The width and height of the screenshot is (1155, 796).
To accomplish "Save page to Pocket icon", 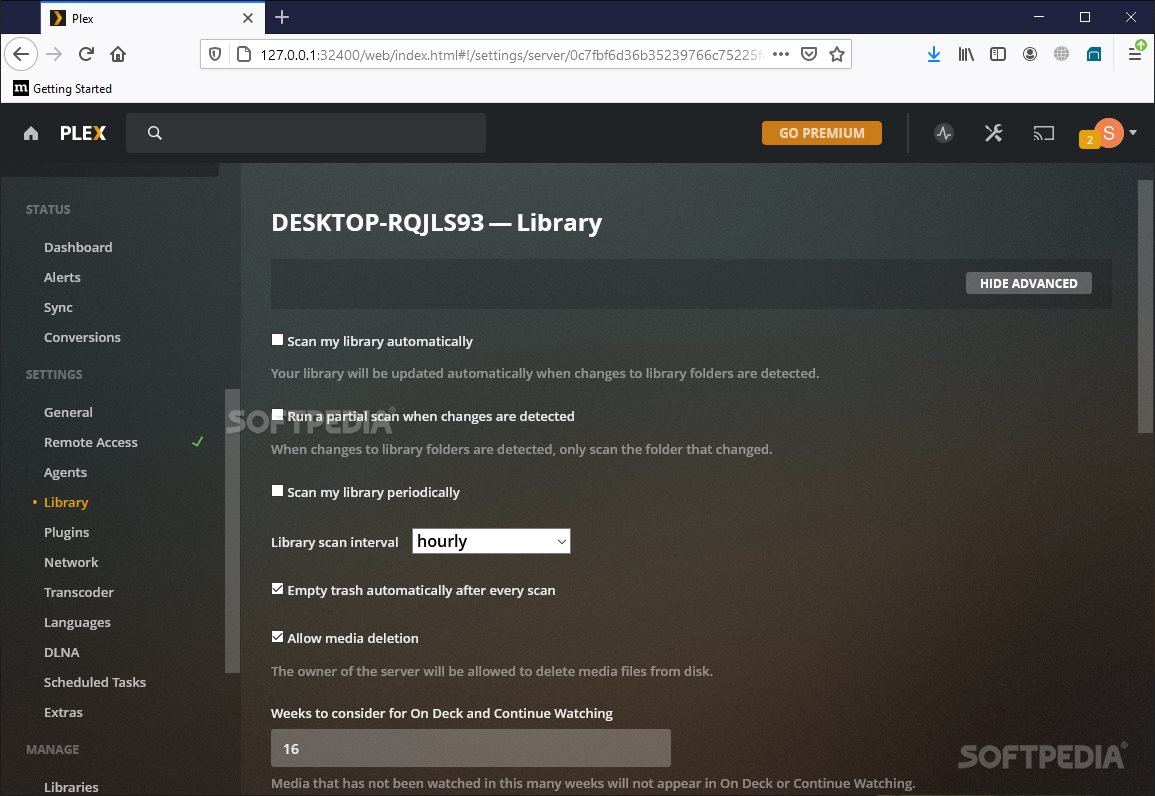I will [x=809, y=54].
